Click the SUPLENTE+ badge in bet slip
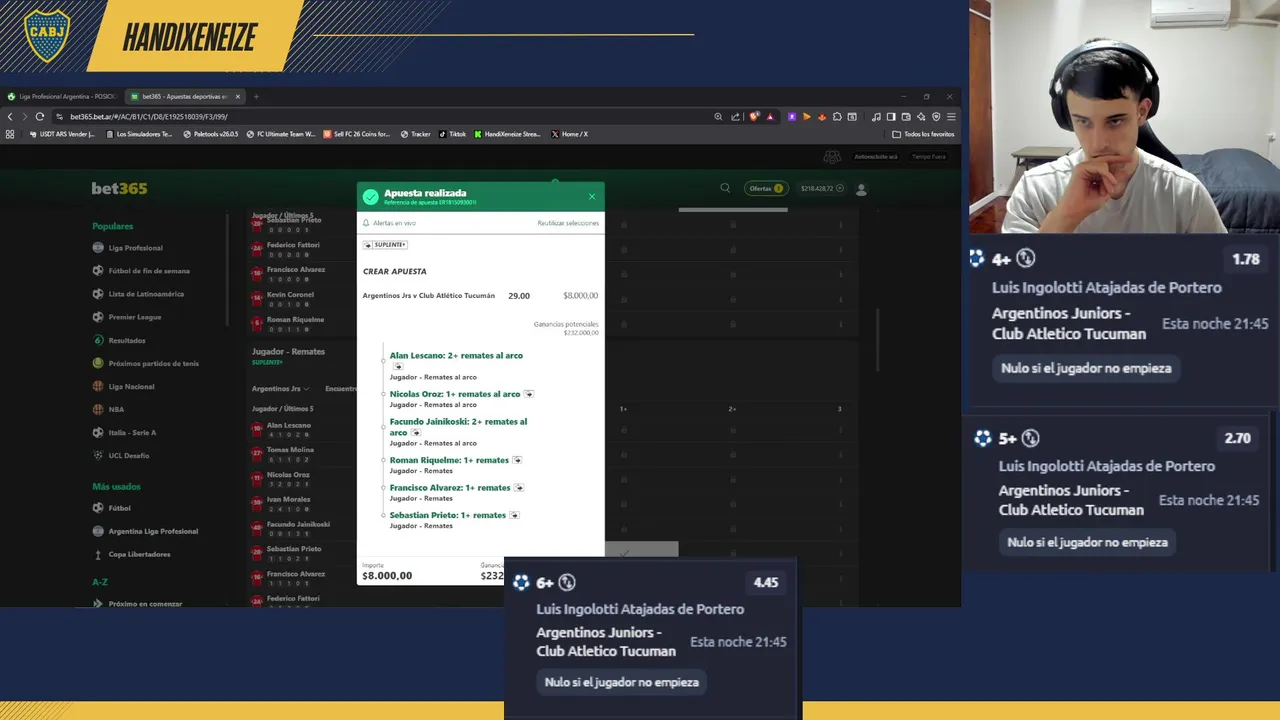Viewport: 1280px width, 720px height. tap(385, 245)
